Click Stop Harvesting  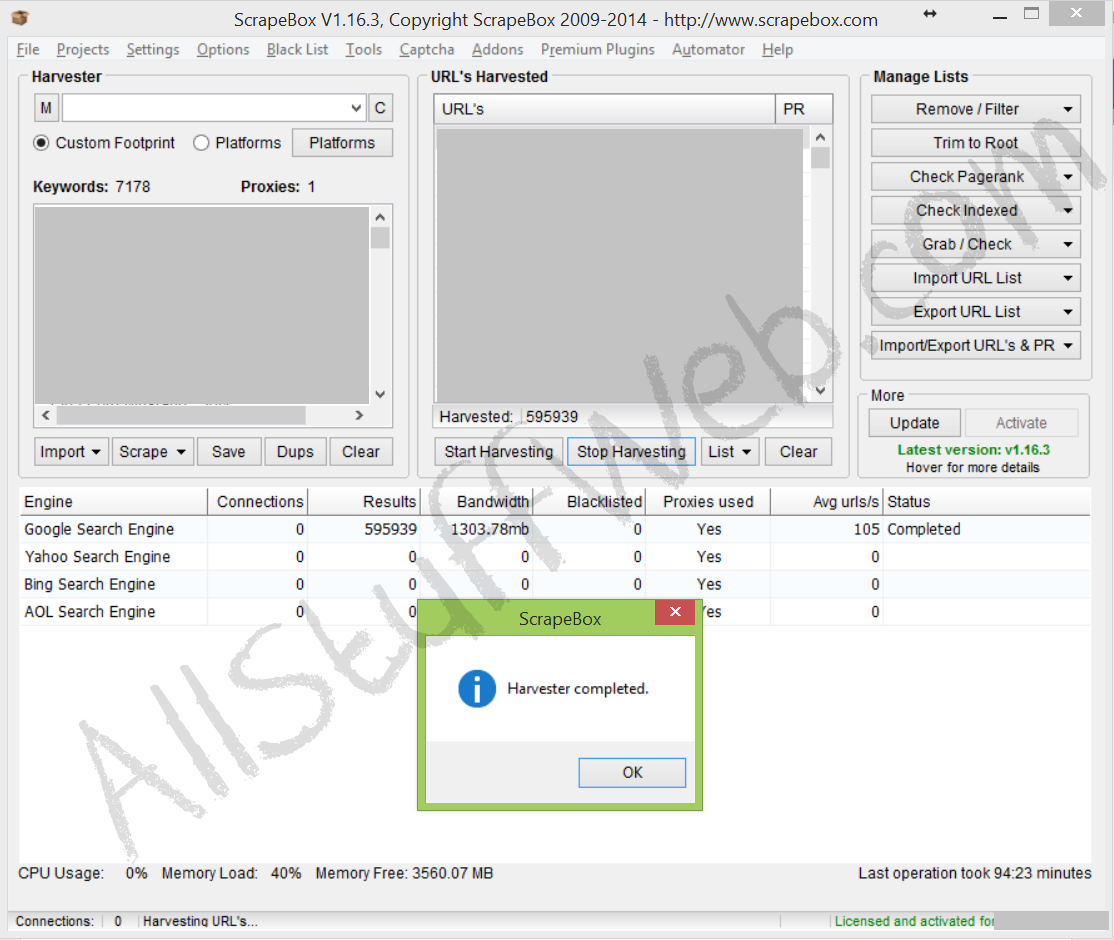631,452
